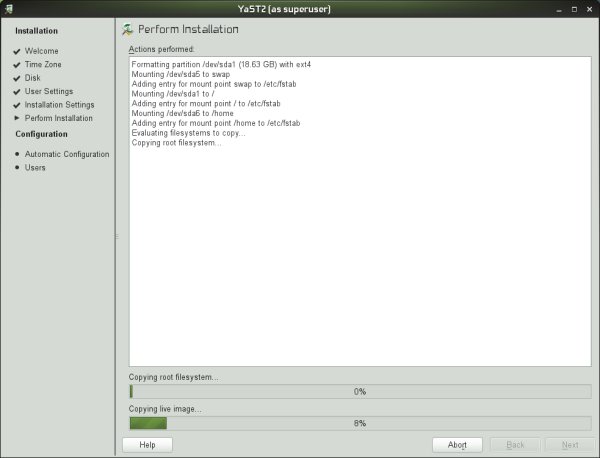600x458 pixels.
Task: Click the /home fstab entry log line
Action: coord(216,123)
